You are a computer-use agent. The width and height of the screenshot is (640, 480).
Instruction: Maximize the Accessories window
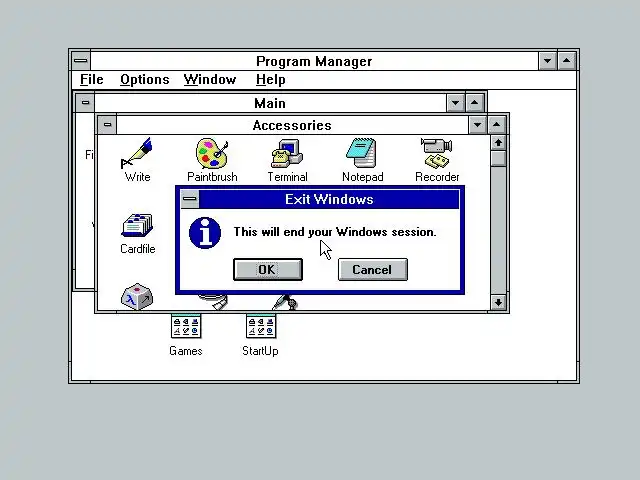click(x=496, y=125)
